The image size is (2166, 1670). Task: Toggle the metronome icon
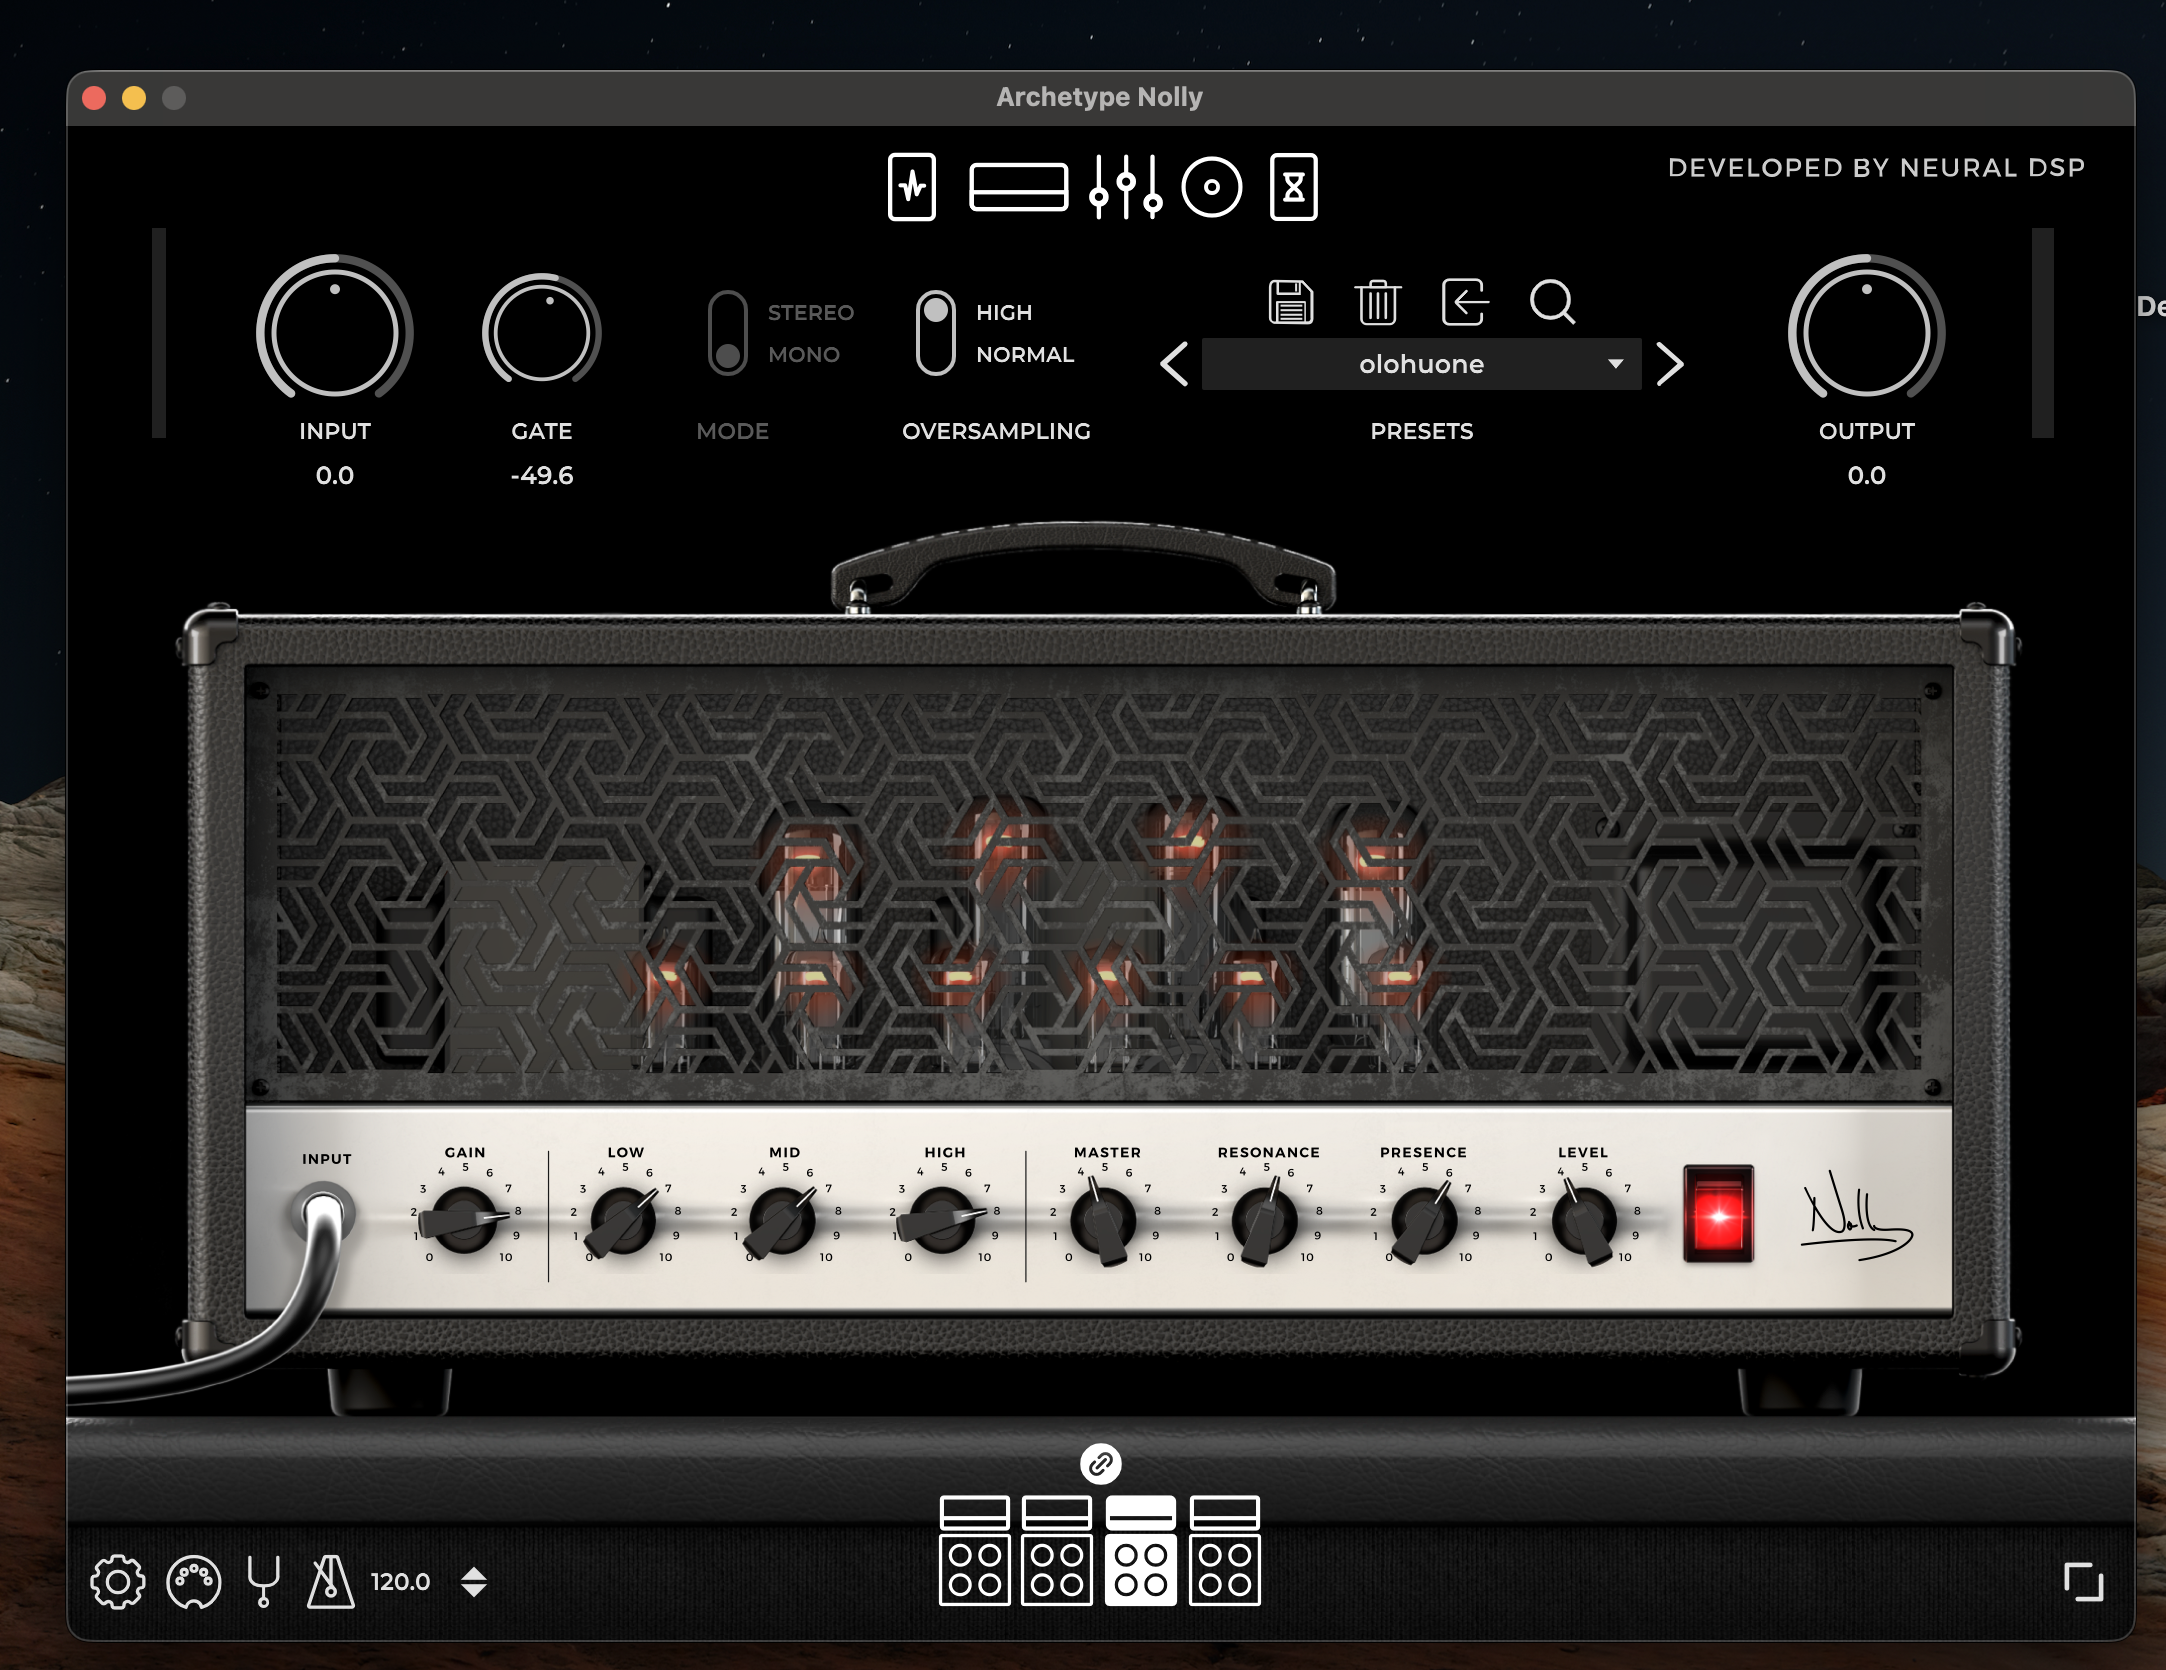coord(330,1581)
